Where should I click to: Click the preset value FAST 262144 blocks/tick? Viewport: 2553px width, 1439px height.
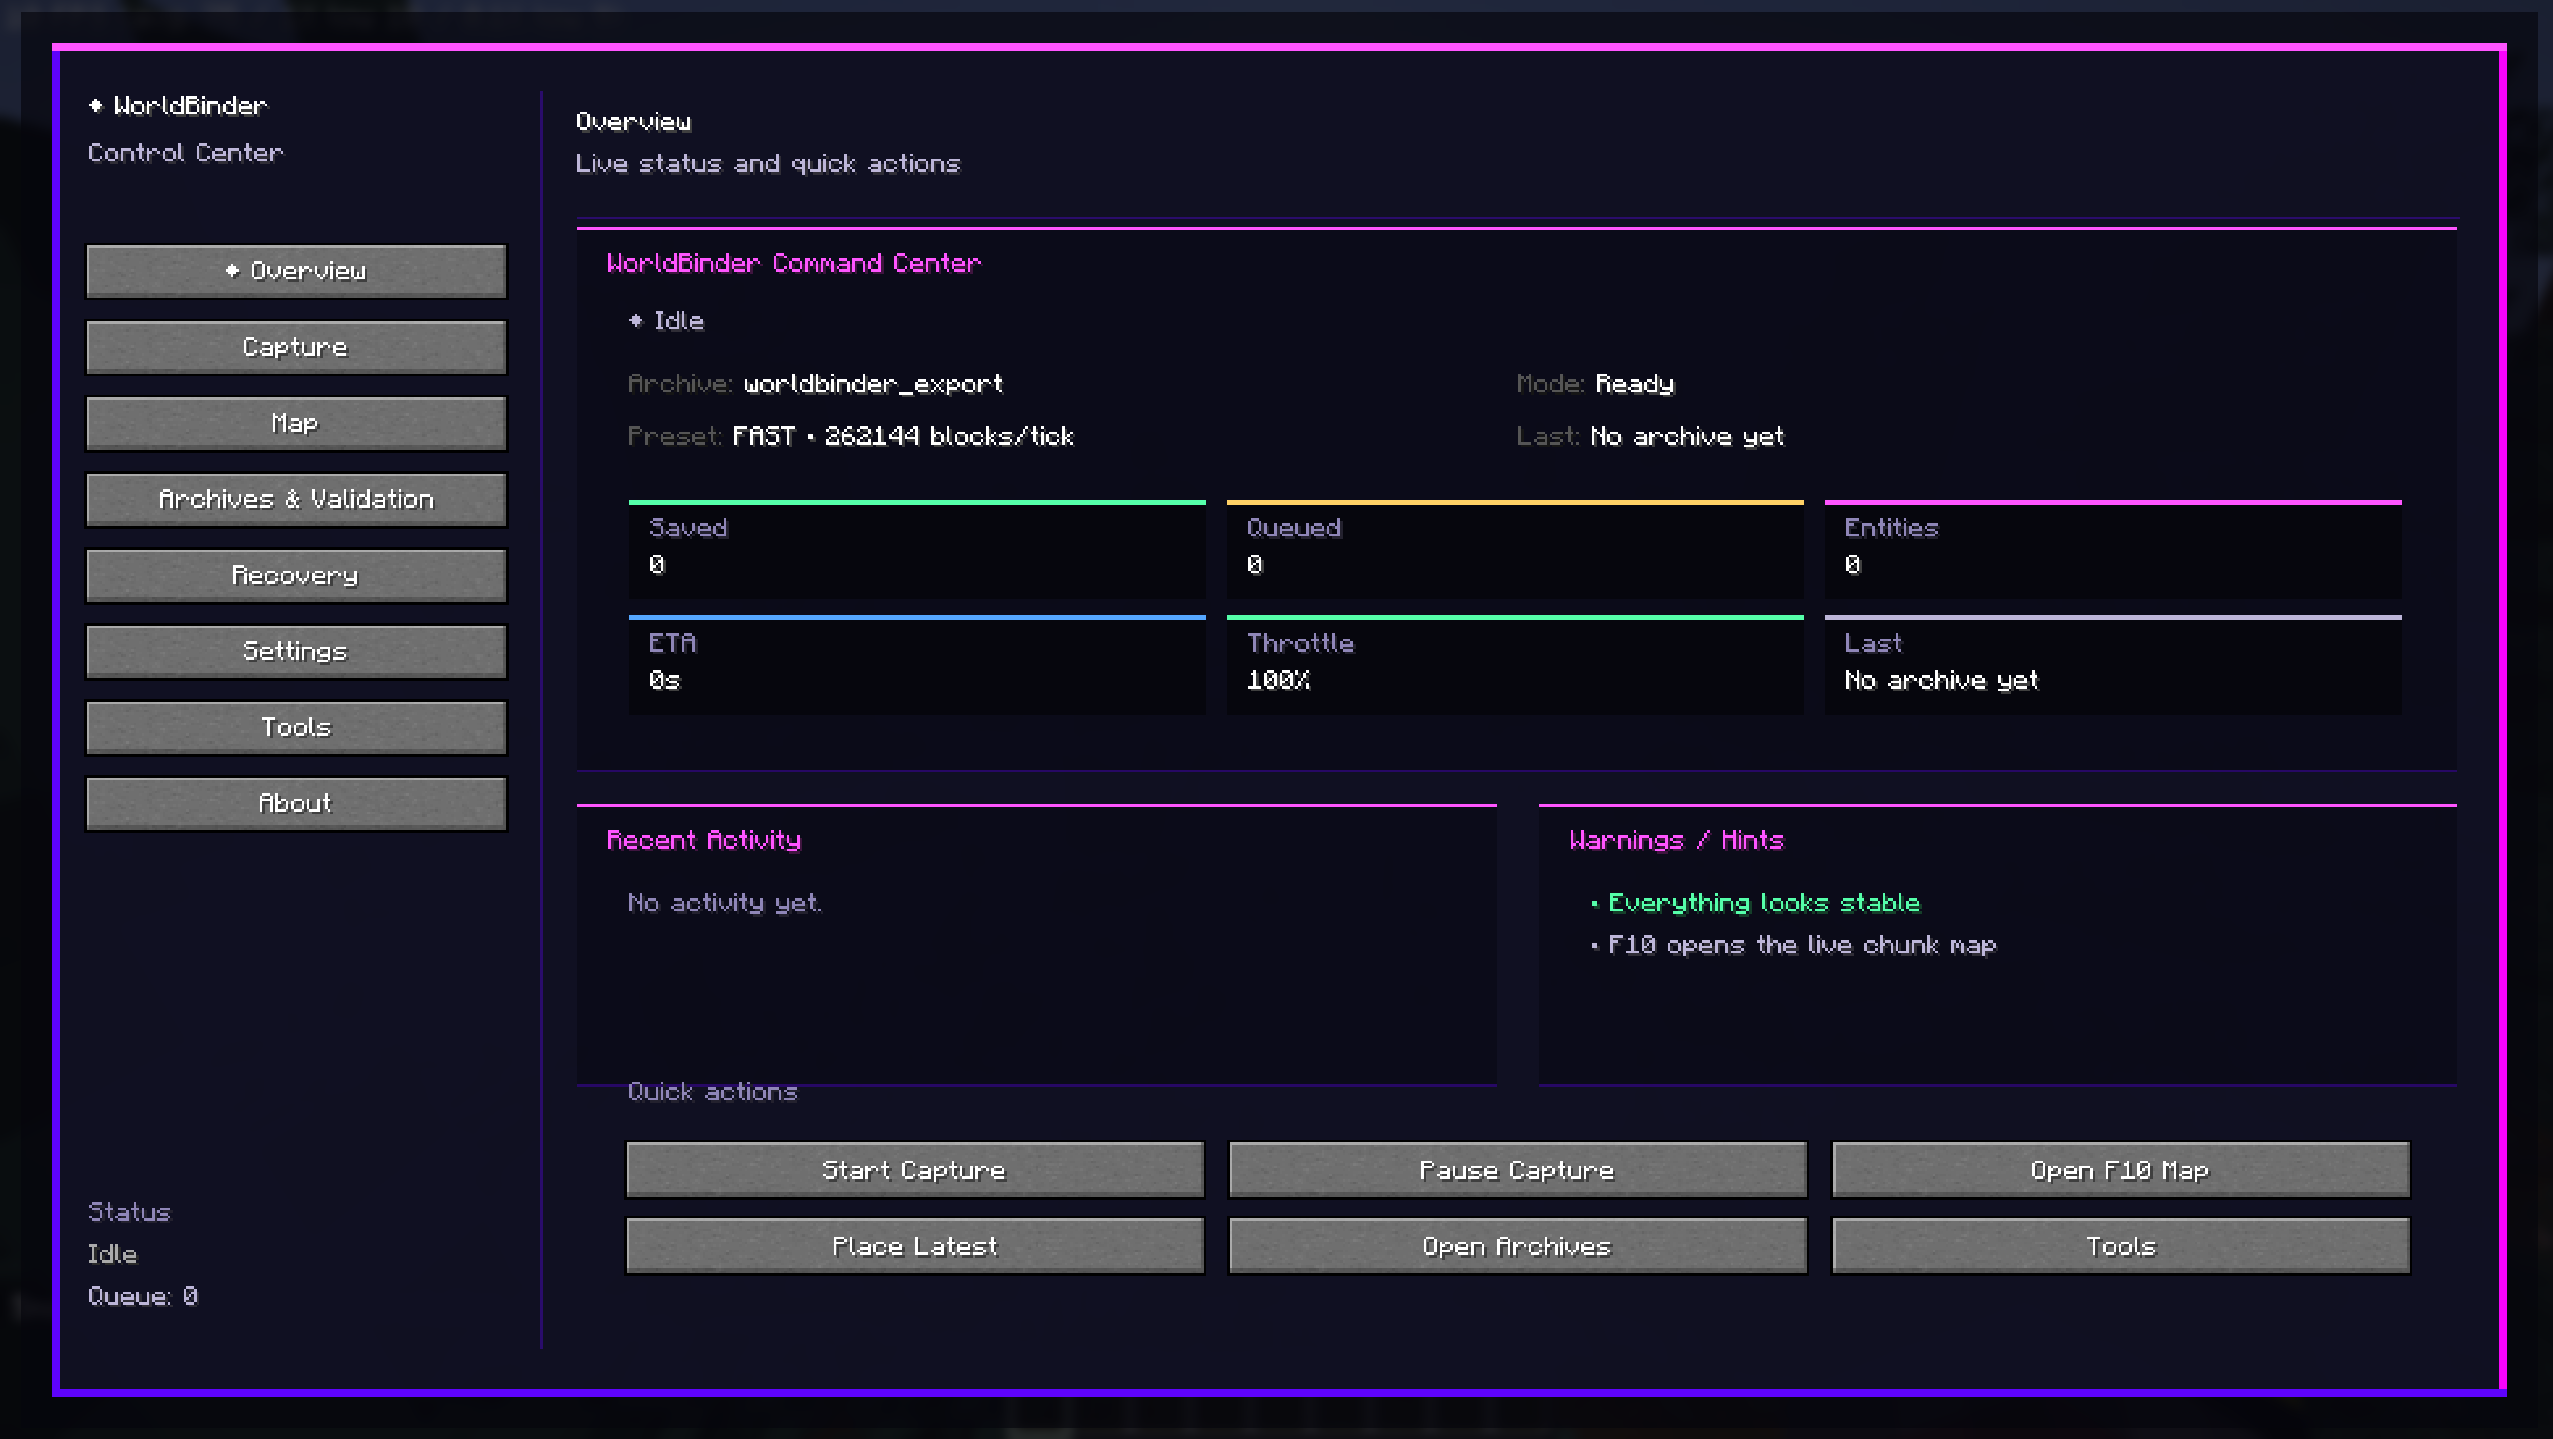pos(903,436)
